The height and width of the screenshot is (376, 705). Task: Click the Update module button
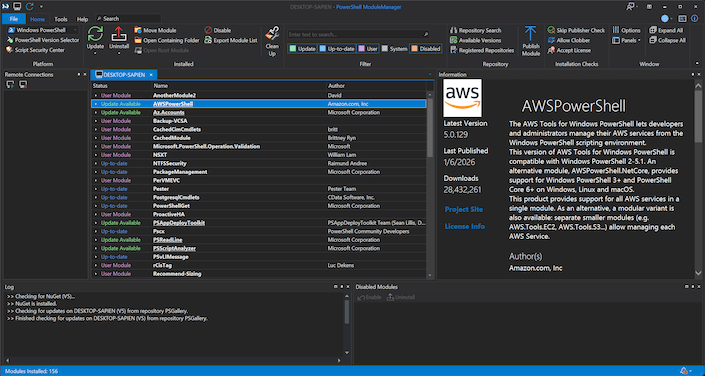point(95,38)
